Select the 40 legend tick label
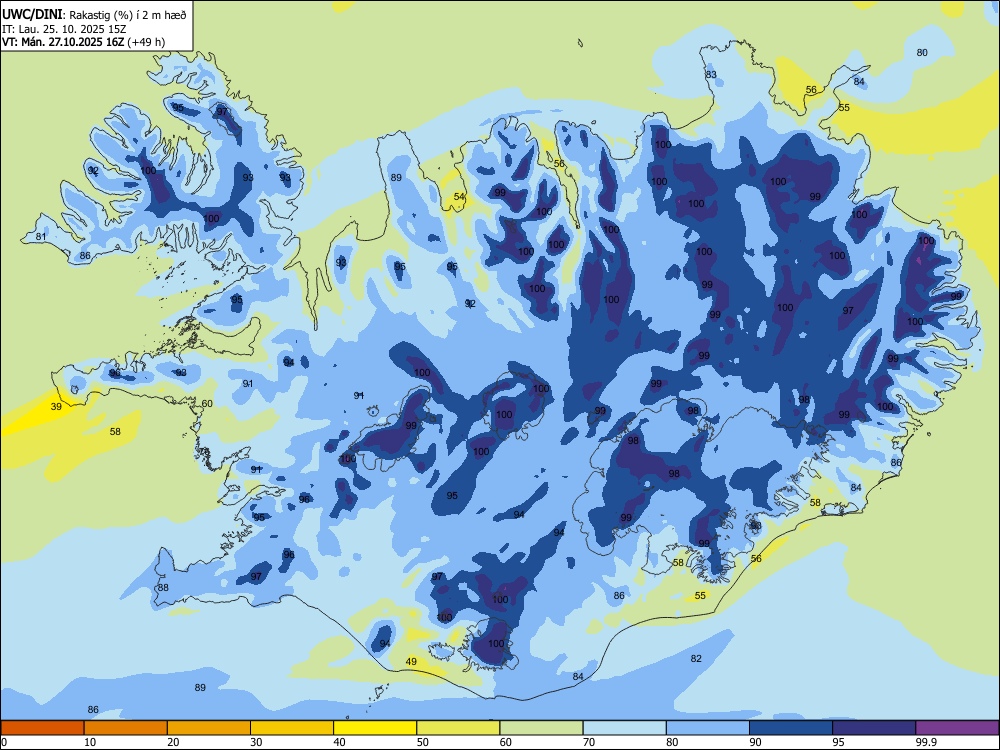The height and width of the screenshot is (750, 1000). [339, 742]
